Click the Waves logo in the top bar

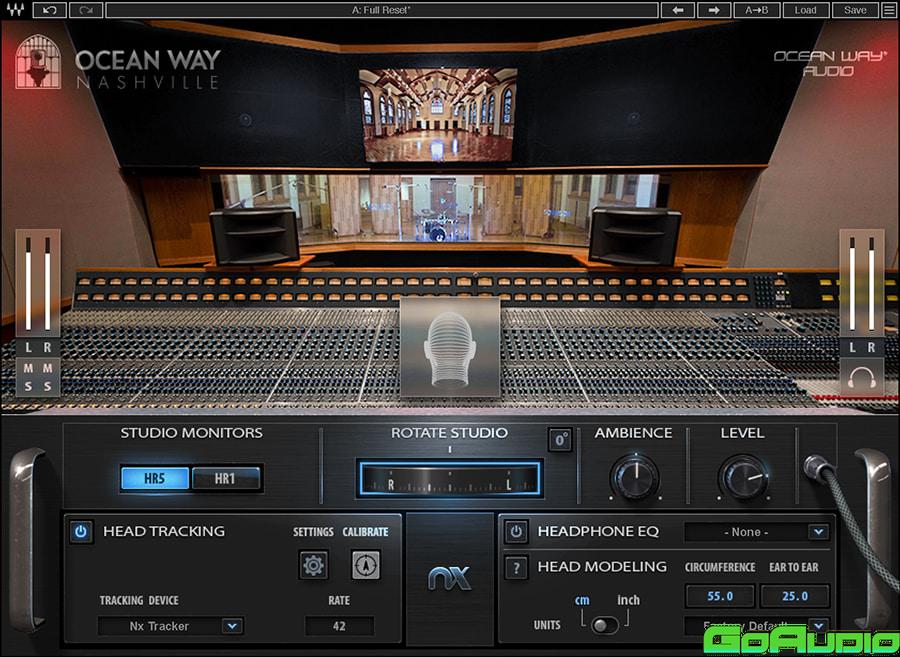pyautogui.click(x=15, y=10)
